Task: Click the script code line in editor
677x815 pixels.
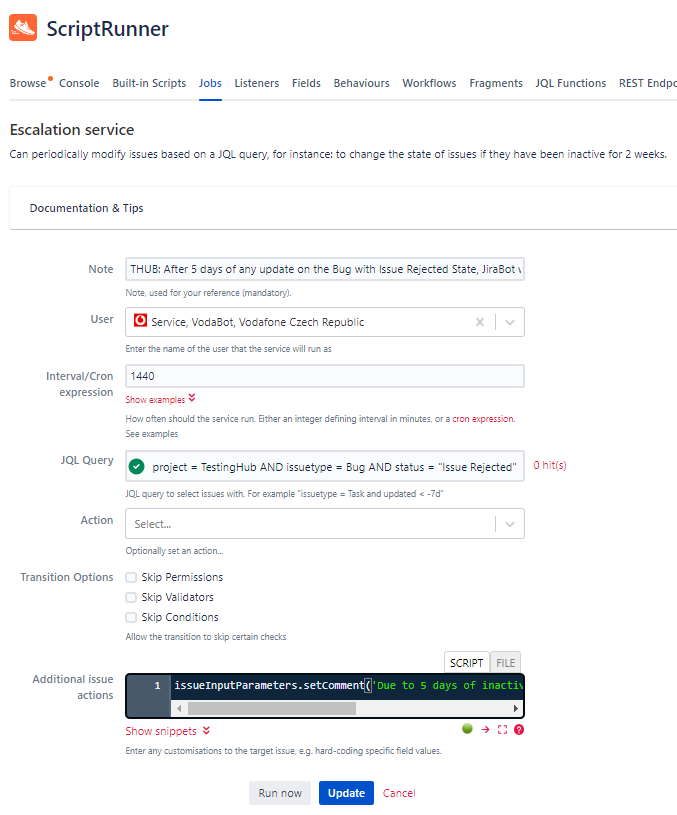Action: pos(347,686)
